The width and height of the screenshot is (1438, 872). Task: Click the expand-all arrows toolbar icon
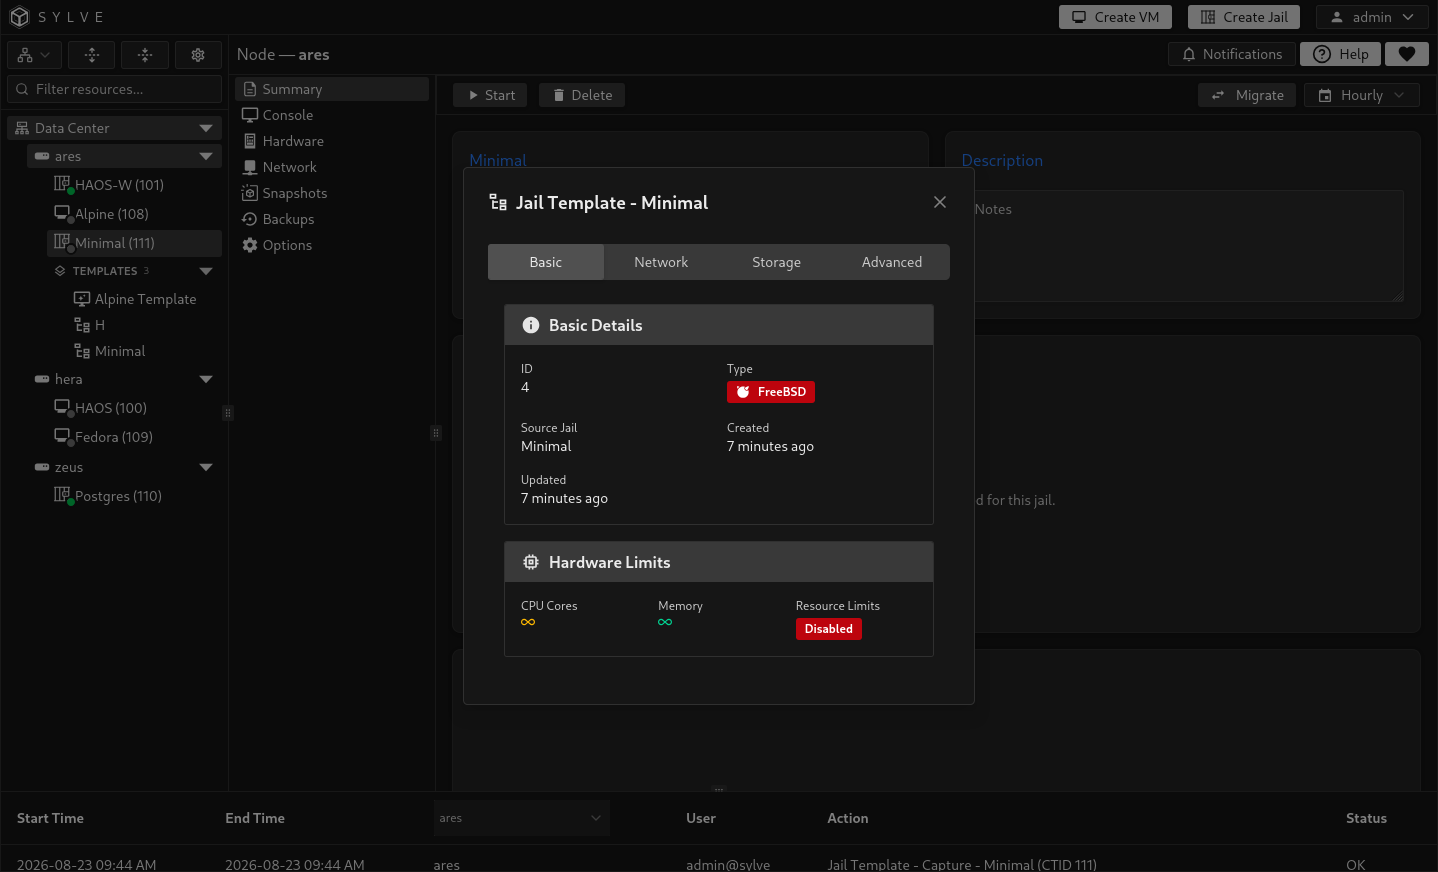92,55
